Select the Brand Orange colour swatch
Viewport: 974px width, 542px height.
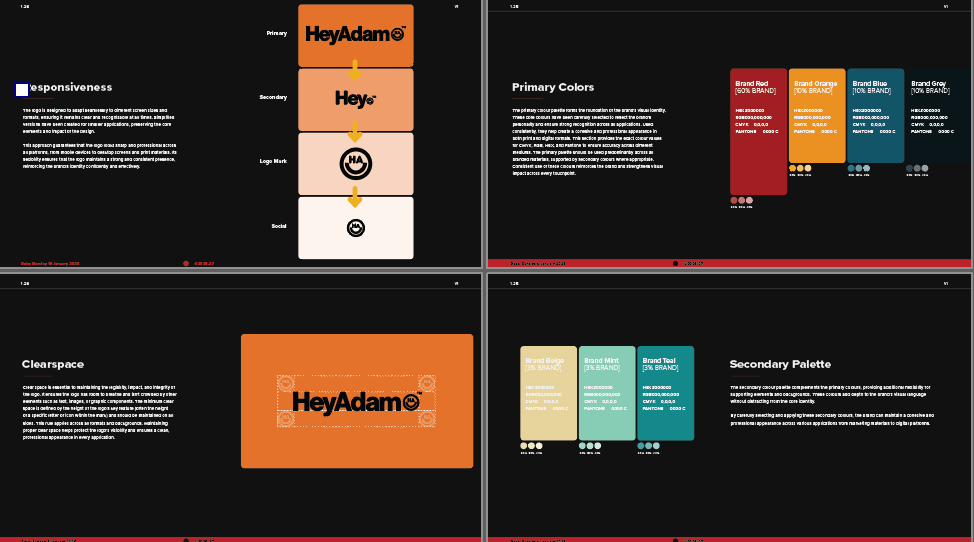(817, 115)
